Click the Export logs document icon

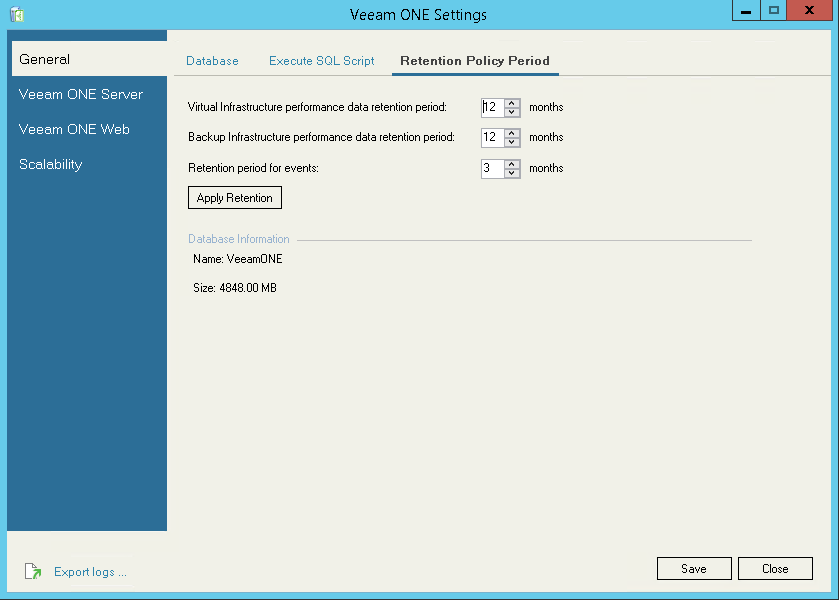[x=33, y=571]
